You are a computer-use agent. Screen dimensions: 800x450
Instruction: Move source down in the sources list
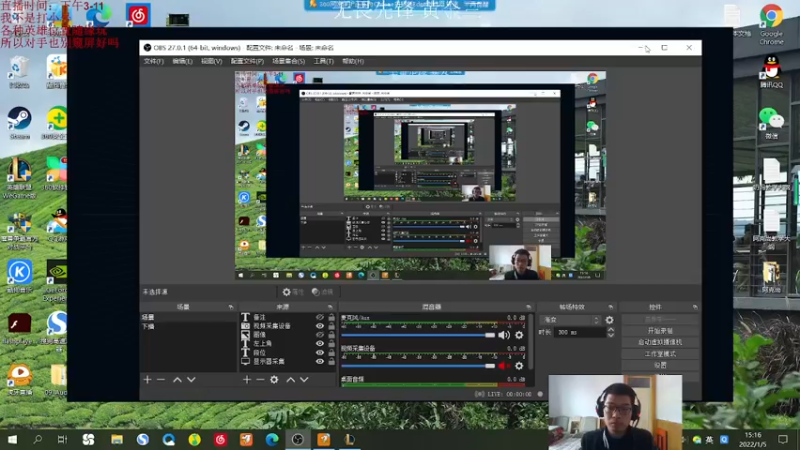(x=304, y=380)
